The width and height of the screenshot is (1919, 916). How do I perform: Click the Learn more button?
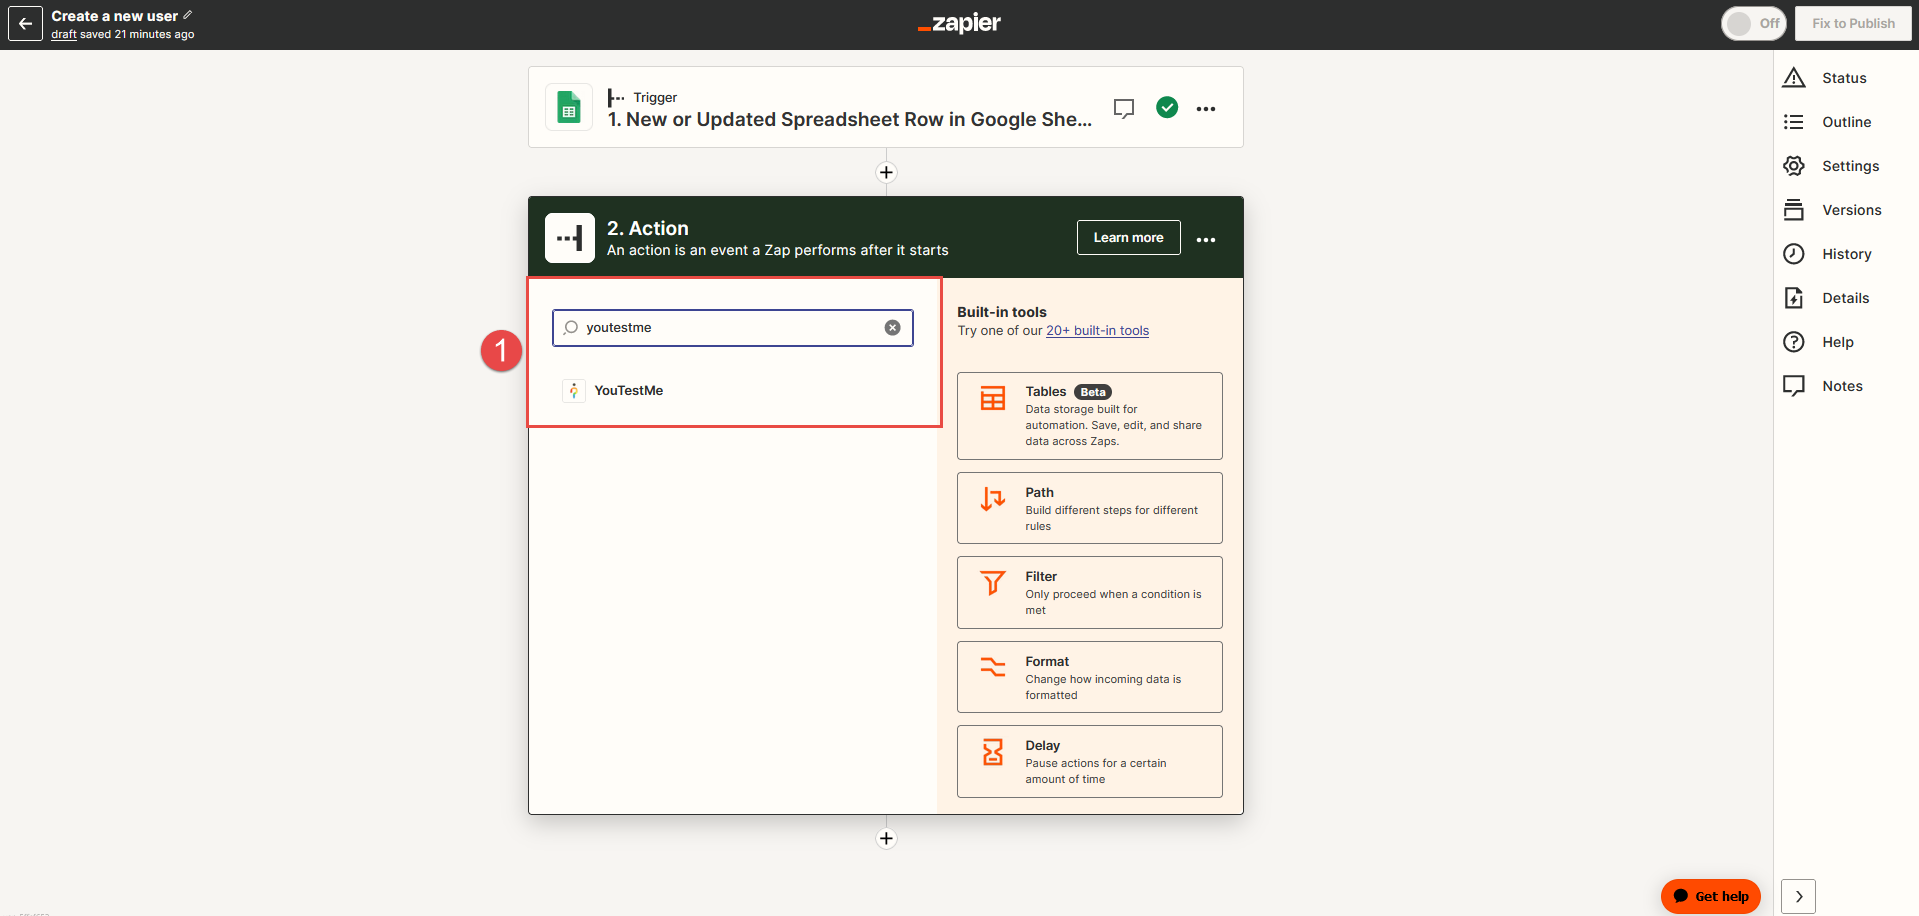click(x=1128, y=237)
